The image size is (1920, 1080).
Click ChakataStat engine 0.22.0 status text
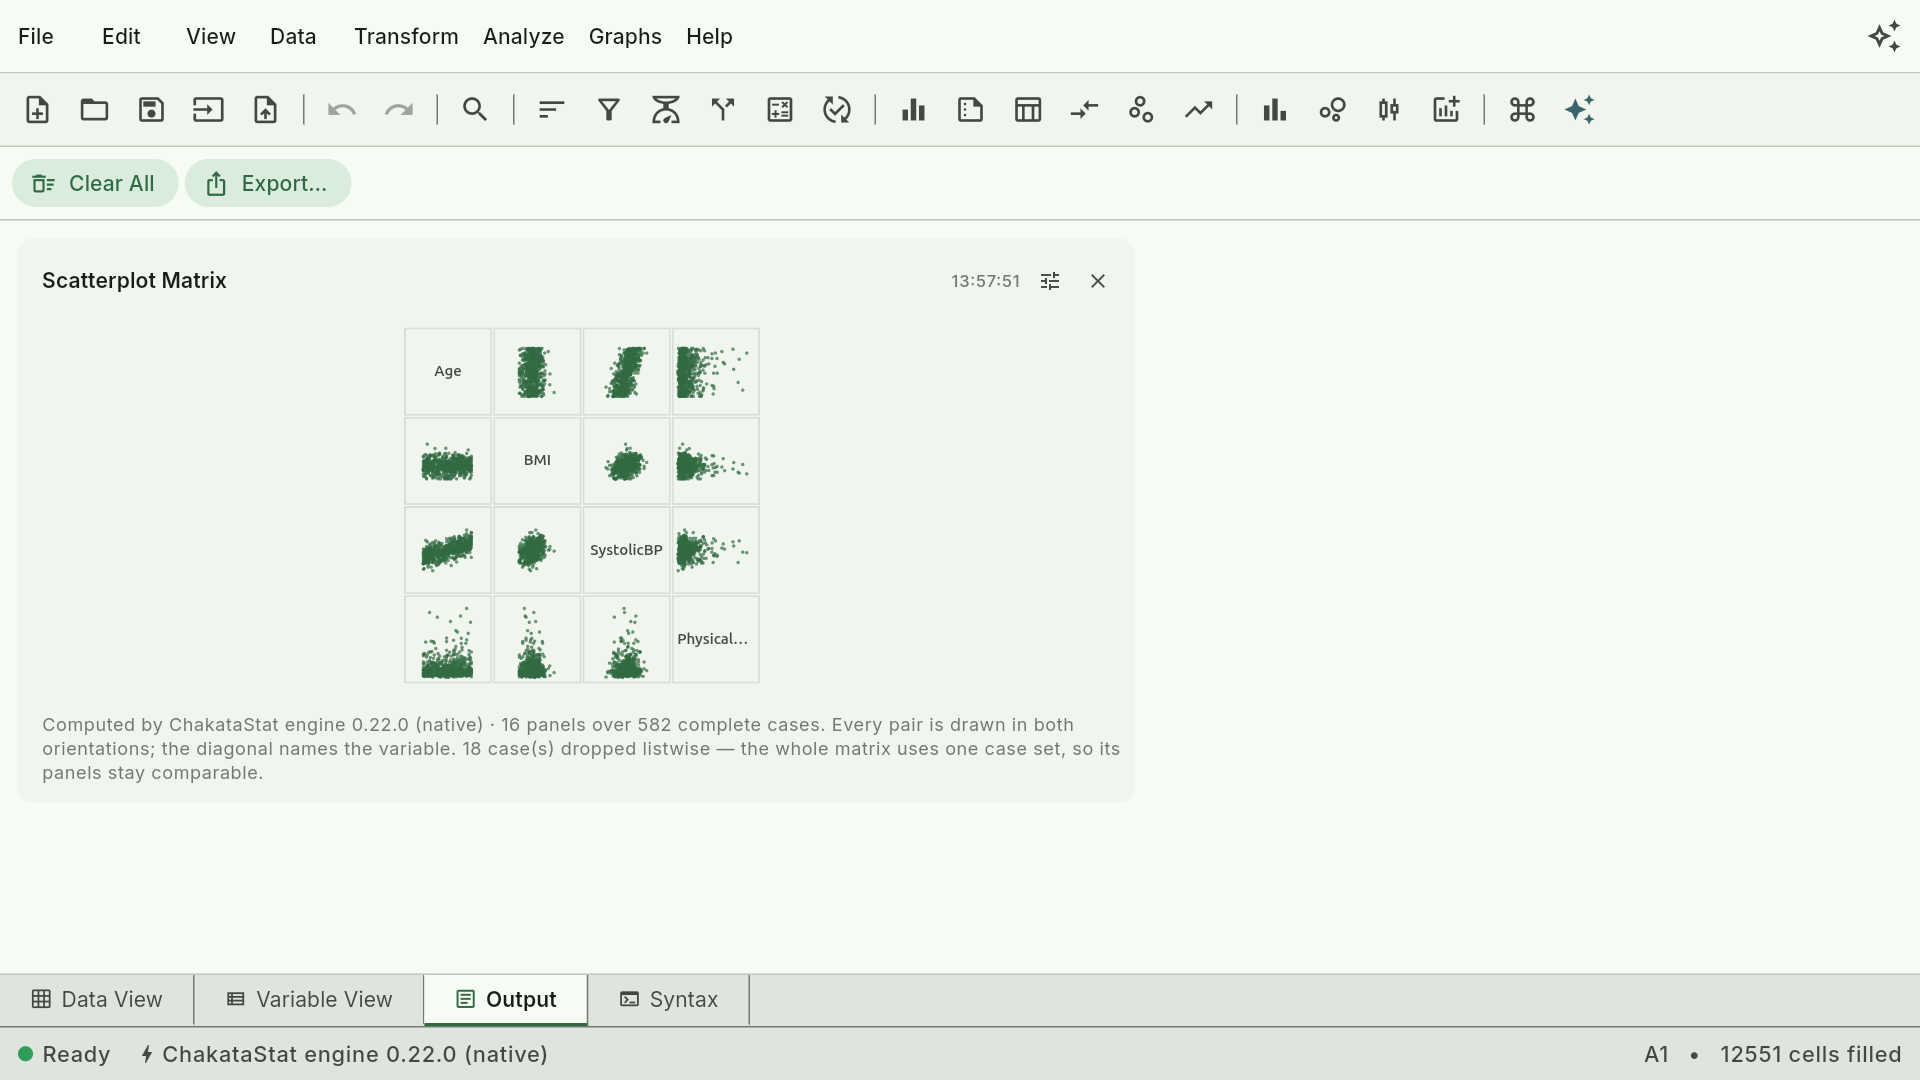pyautogui.click(x=345, y=1054)
